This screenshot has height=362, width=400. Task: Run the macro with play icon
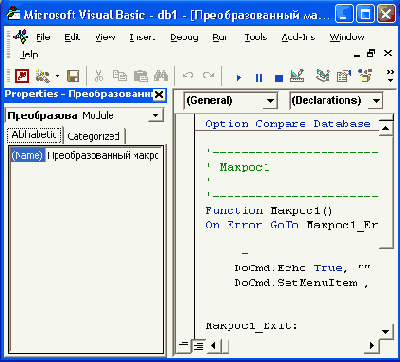coord(239,78)
